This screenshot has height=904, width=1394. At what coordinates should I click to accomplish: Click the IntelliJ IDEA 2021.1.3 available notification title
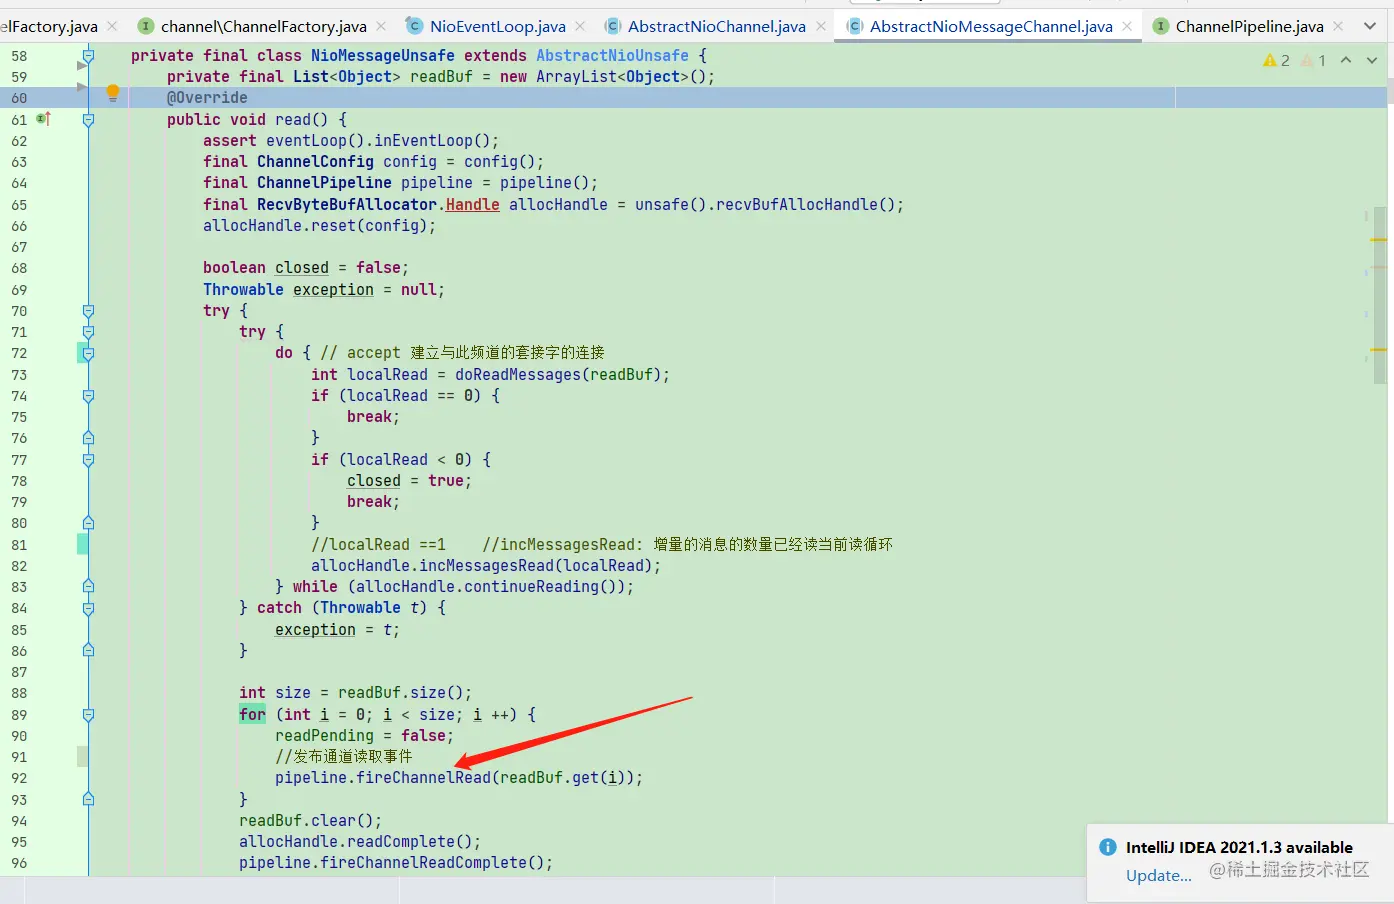click(x=1239, y=847)
